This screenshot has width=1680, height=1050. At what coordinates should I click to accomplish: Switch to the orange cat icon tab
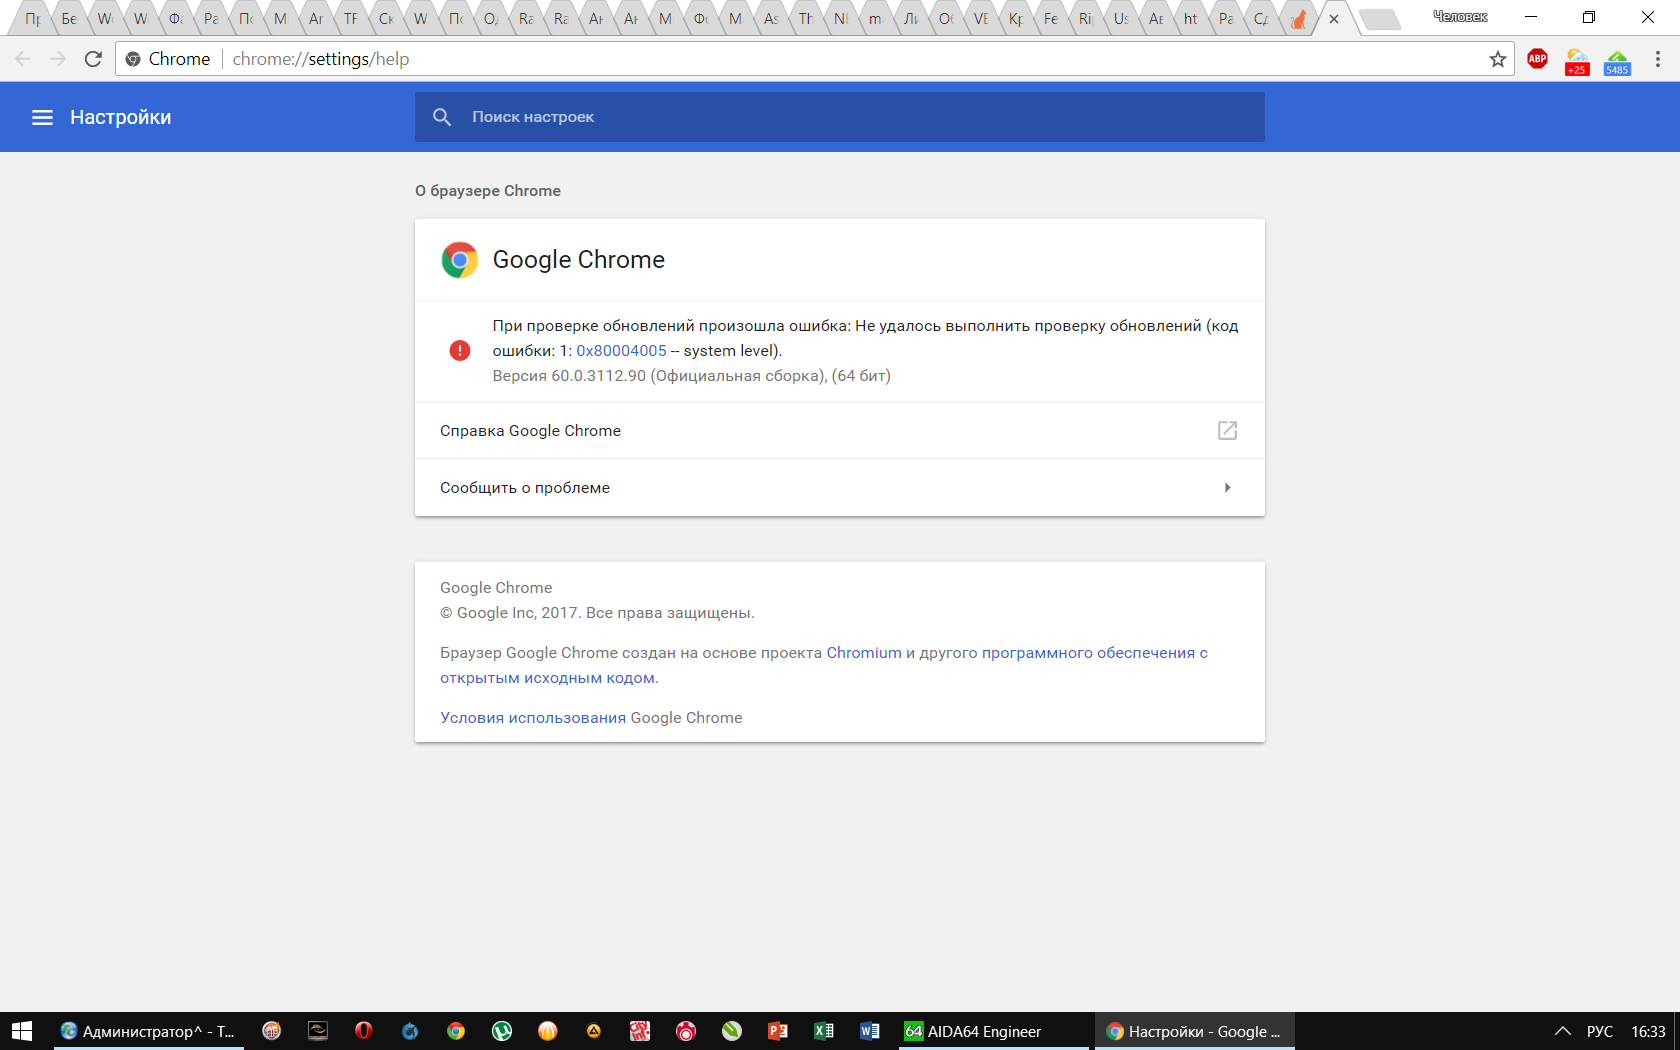coord(1298,19)
